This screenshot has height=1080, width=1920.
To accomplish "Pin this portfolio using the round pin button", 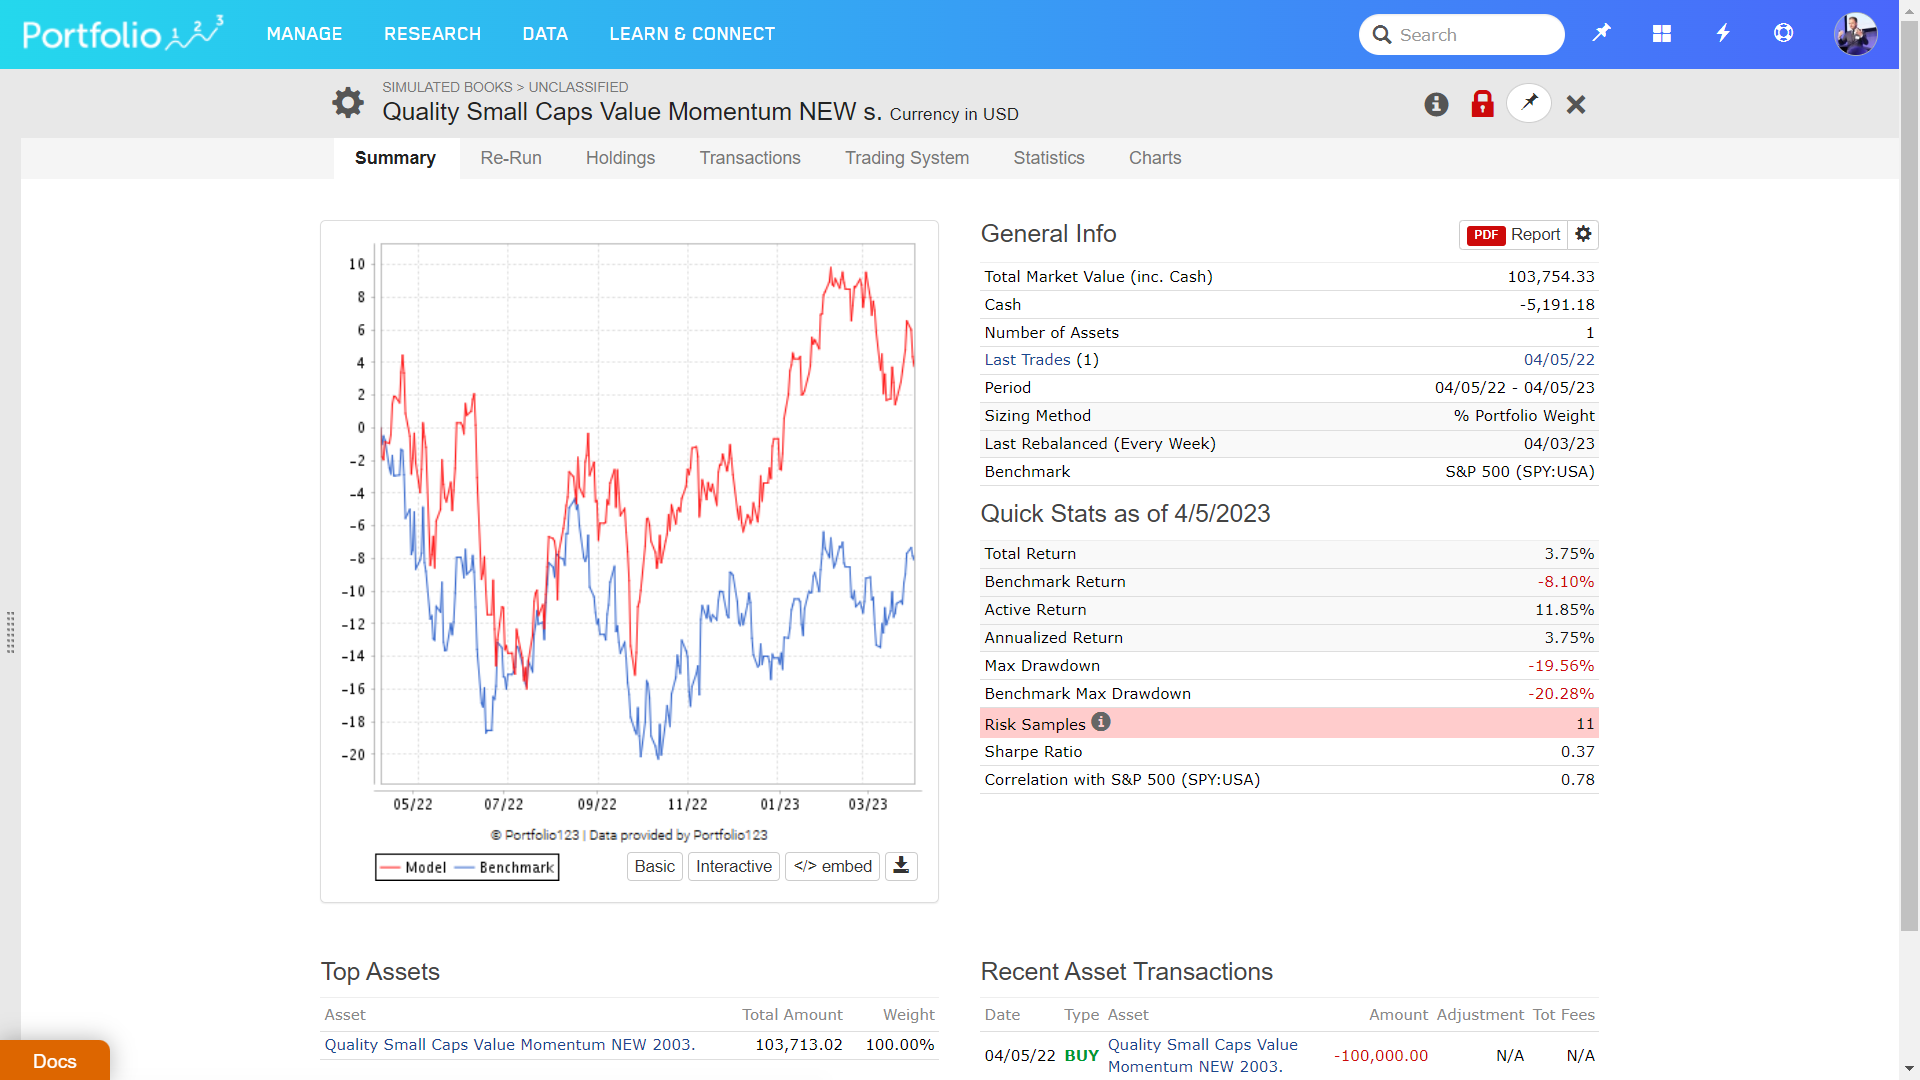I will click(x=1529, y=103).
